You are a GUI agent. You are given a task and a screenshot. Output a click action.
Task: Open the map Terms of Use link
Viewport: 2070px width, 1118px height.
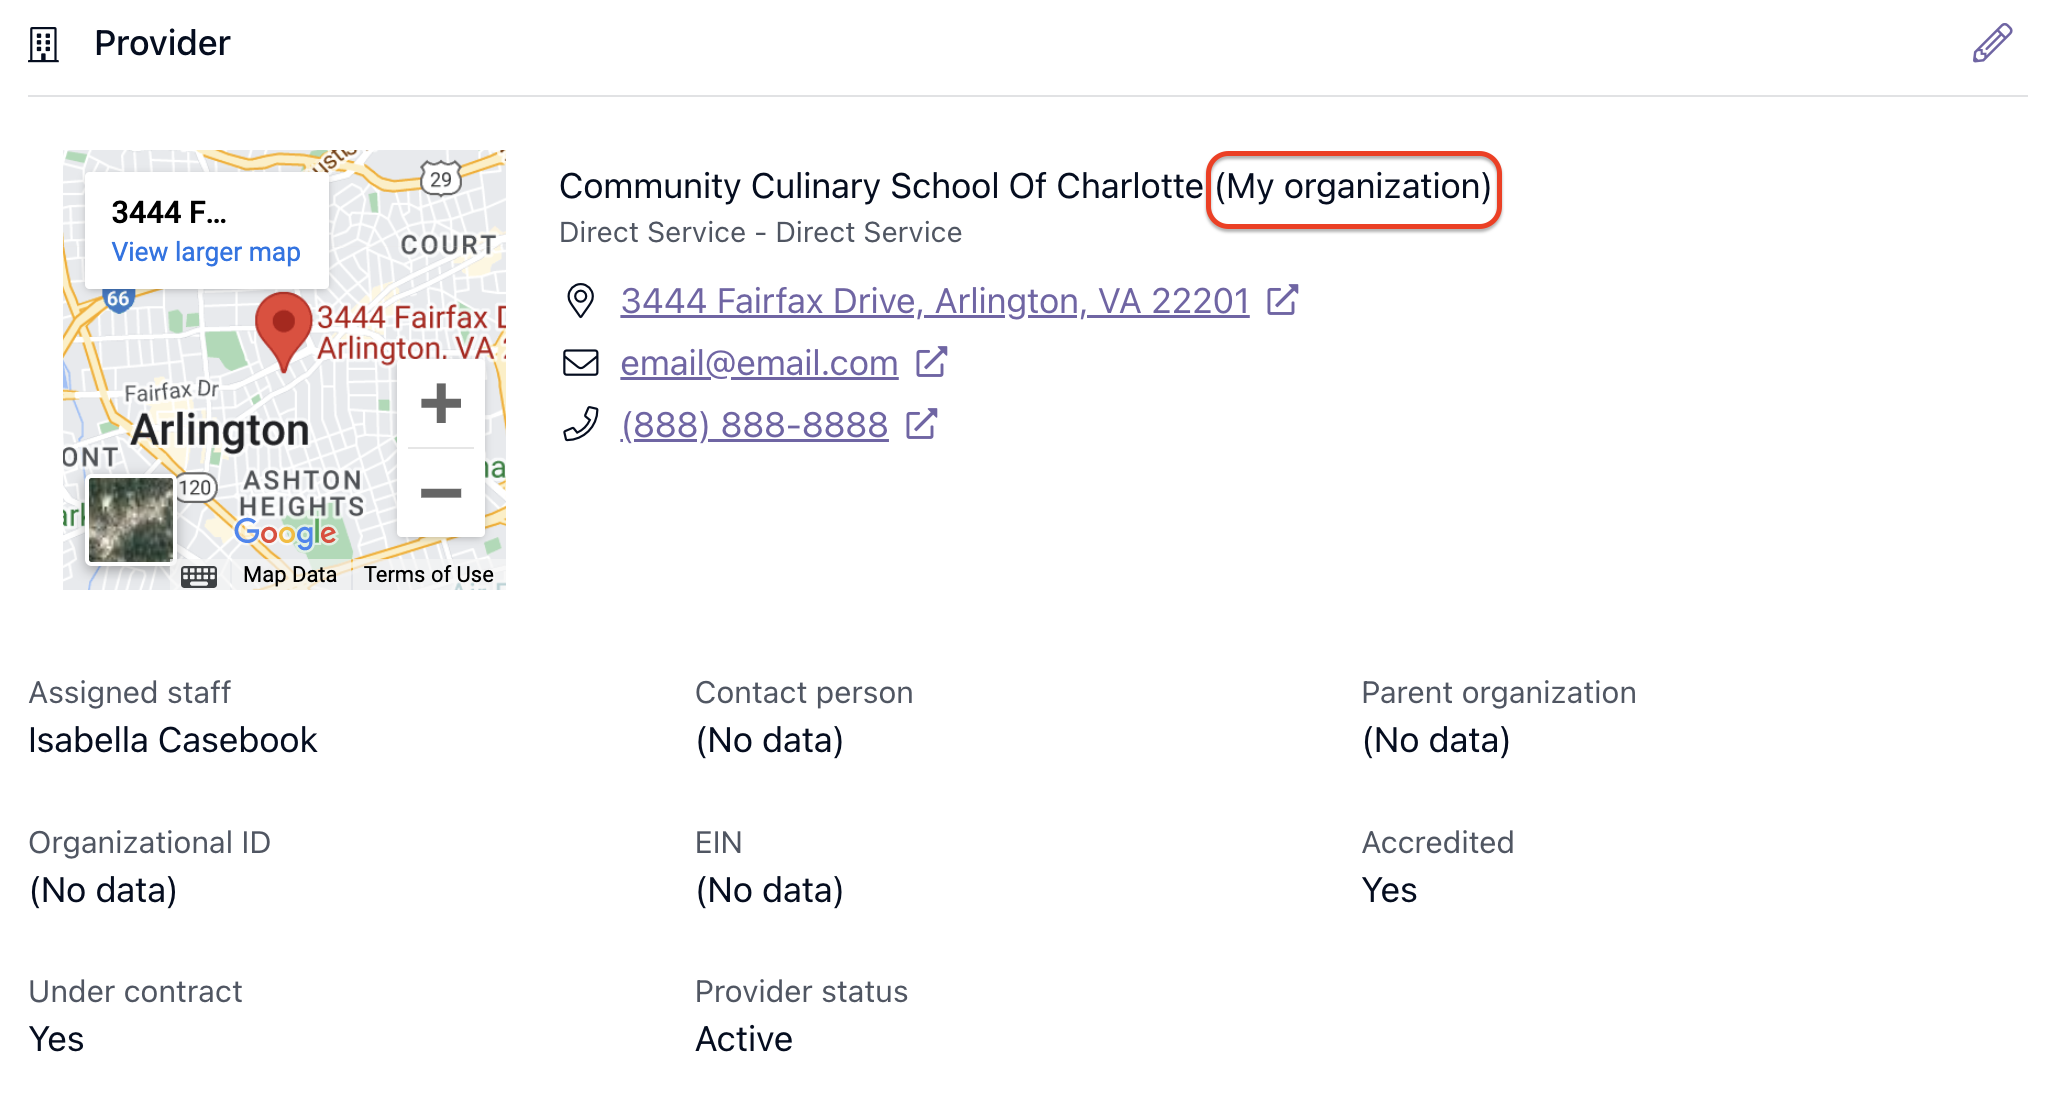tap(428, 575)
